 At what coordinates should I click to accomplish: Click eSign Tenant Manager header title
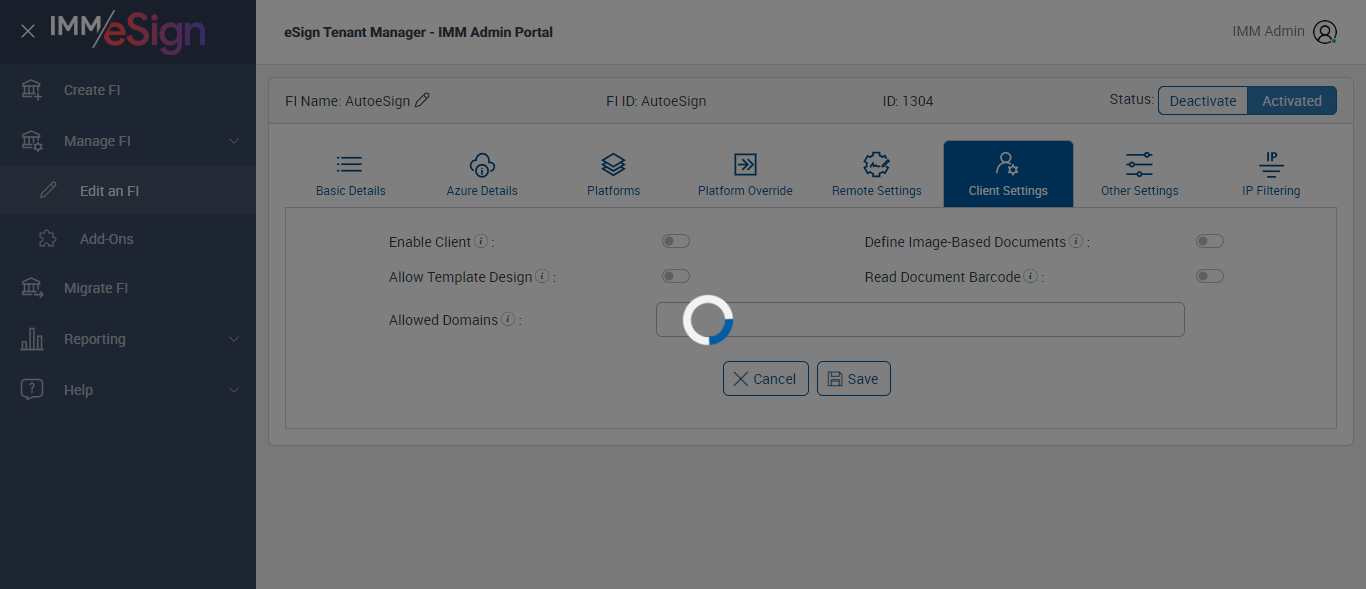pos(418,32)
